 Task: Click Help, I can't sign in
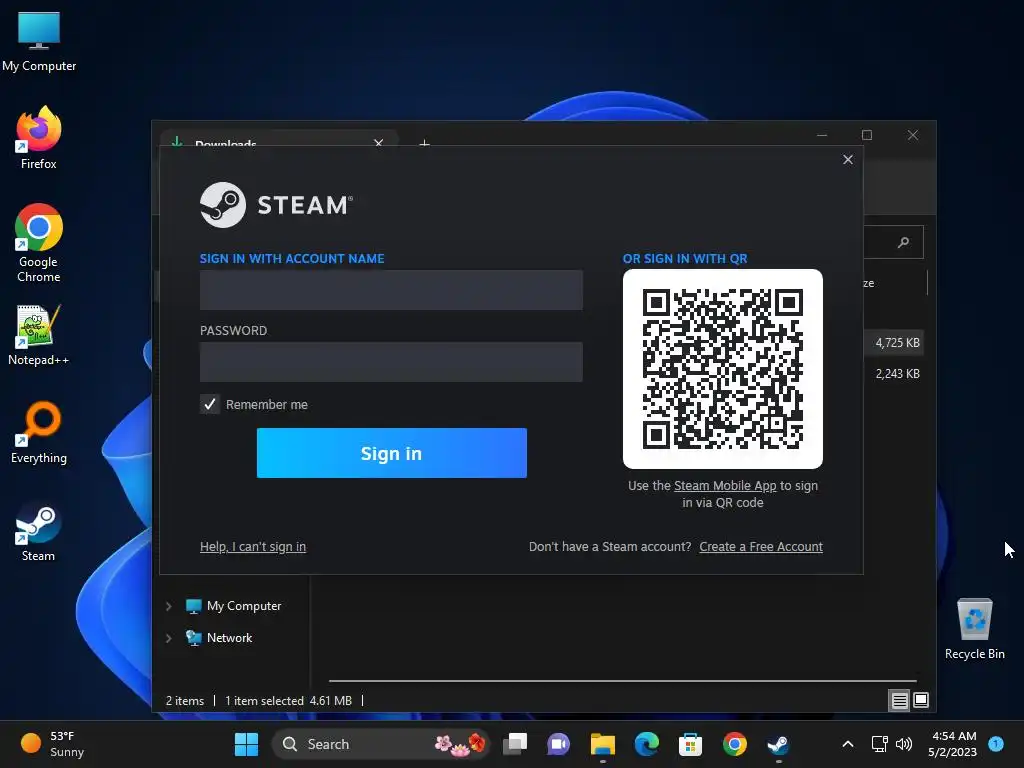[x=253, y=547]
